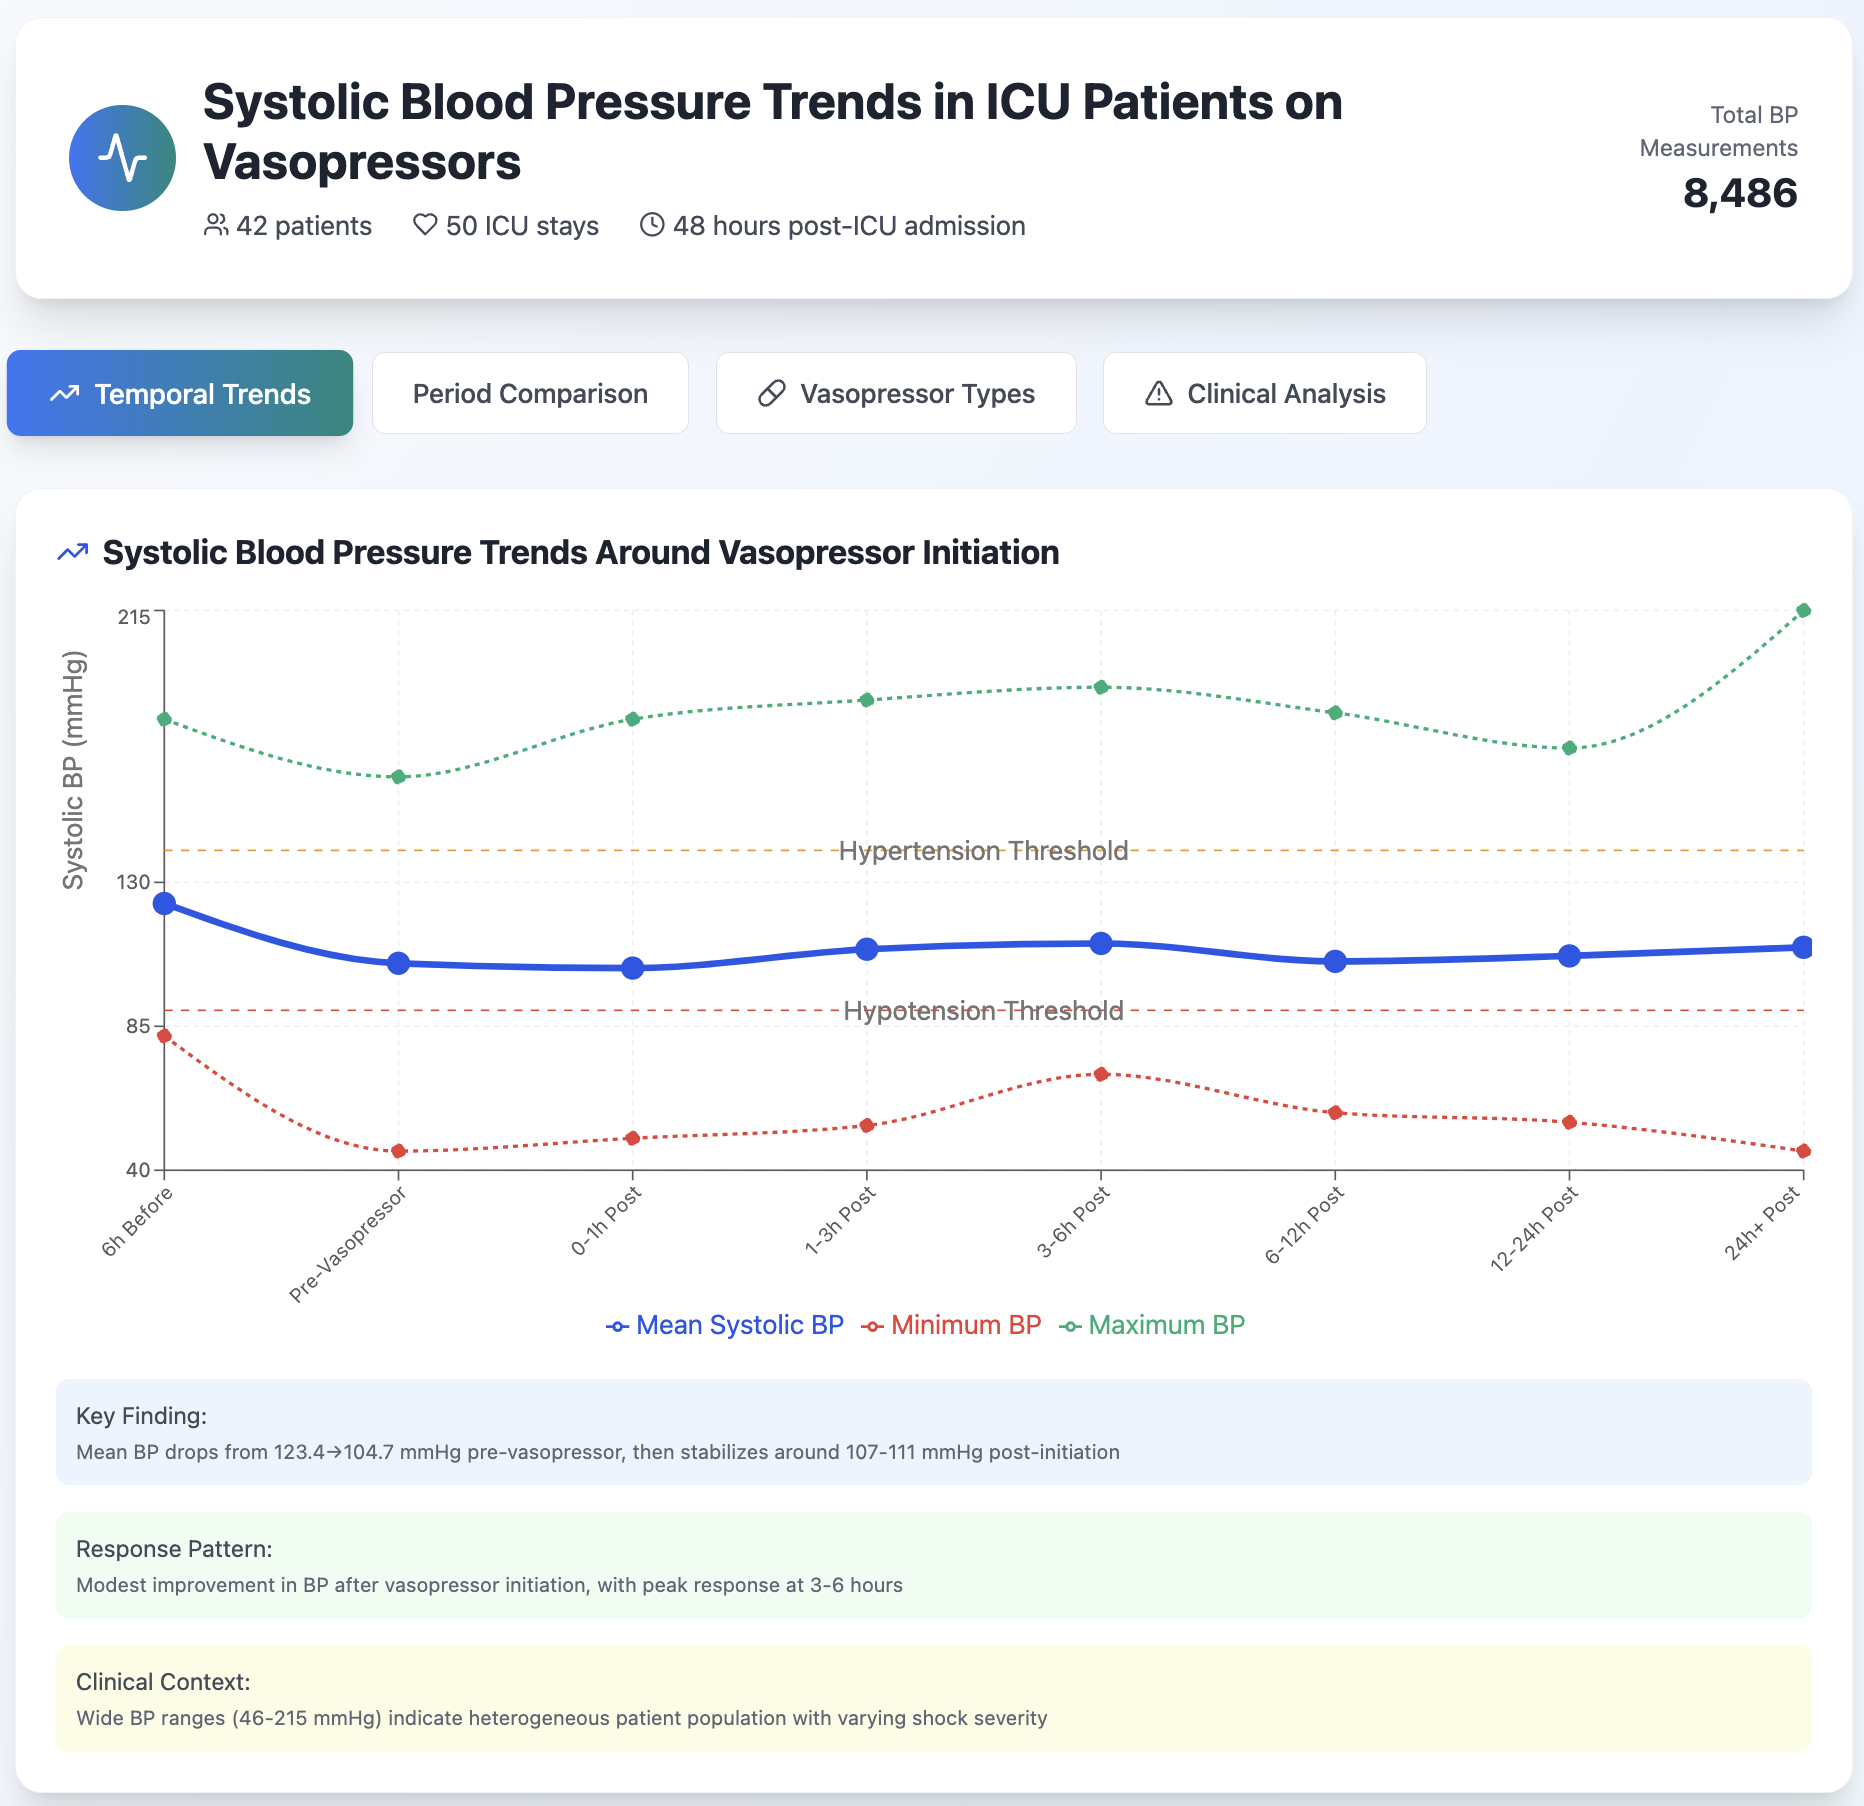
Task: Click the trending icon in Temporal Trends tab
Action: pyautogui.click(x=65, y=394)
